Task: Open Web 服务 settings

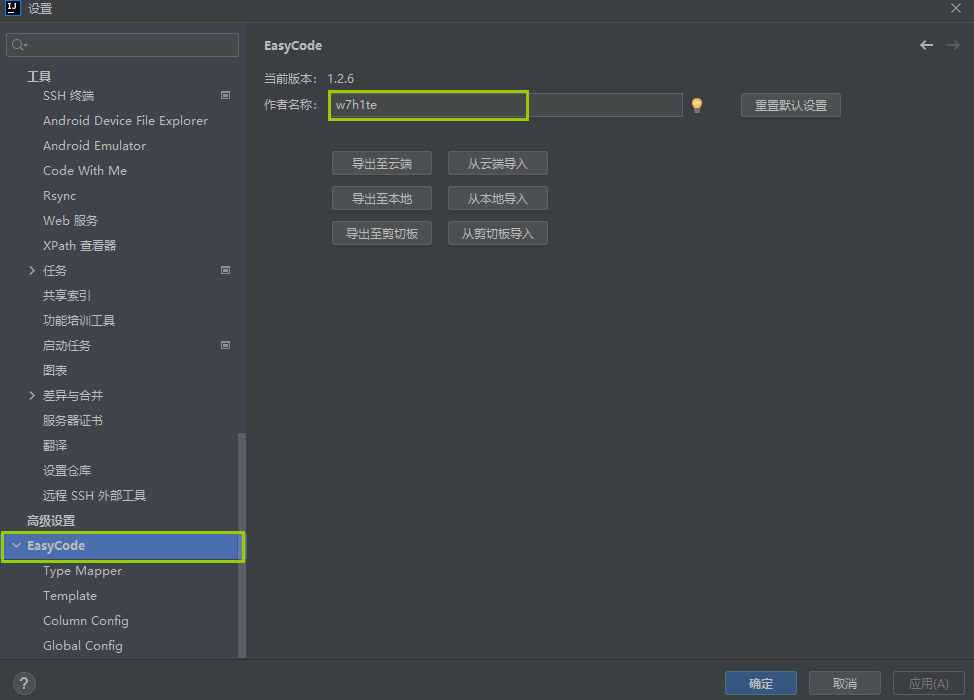Action: (70, 220)
